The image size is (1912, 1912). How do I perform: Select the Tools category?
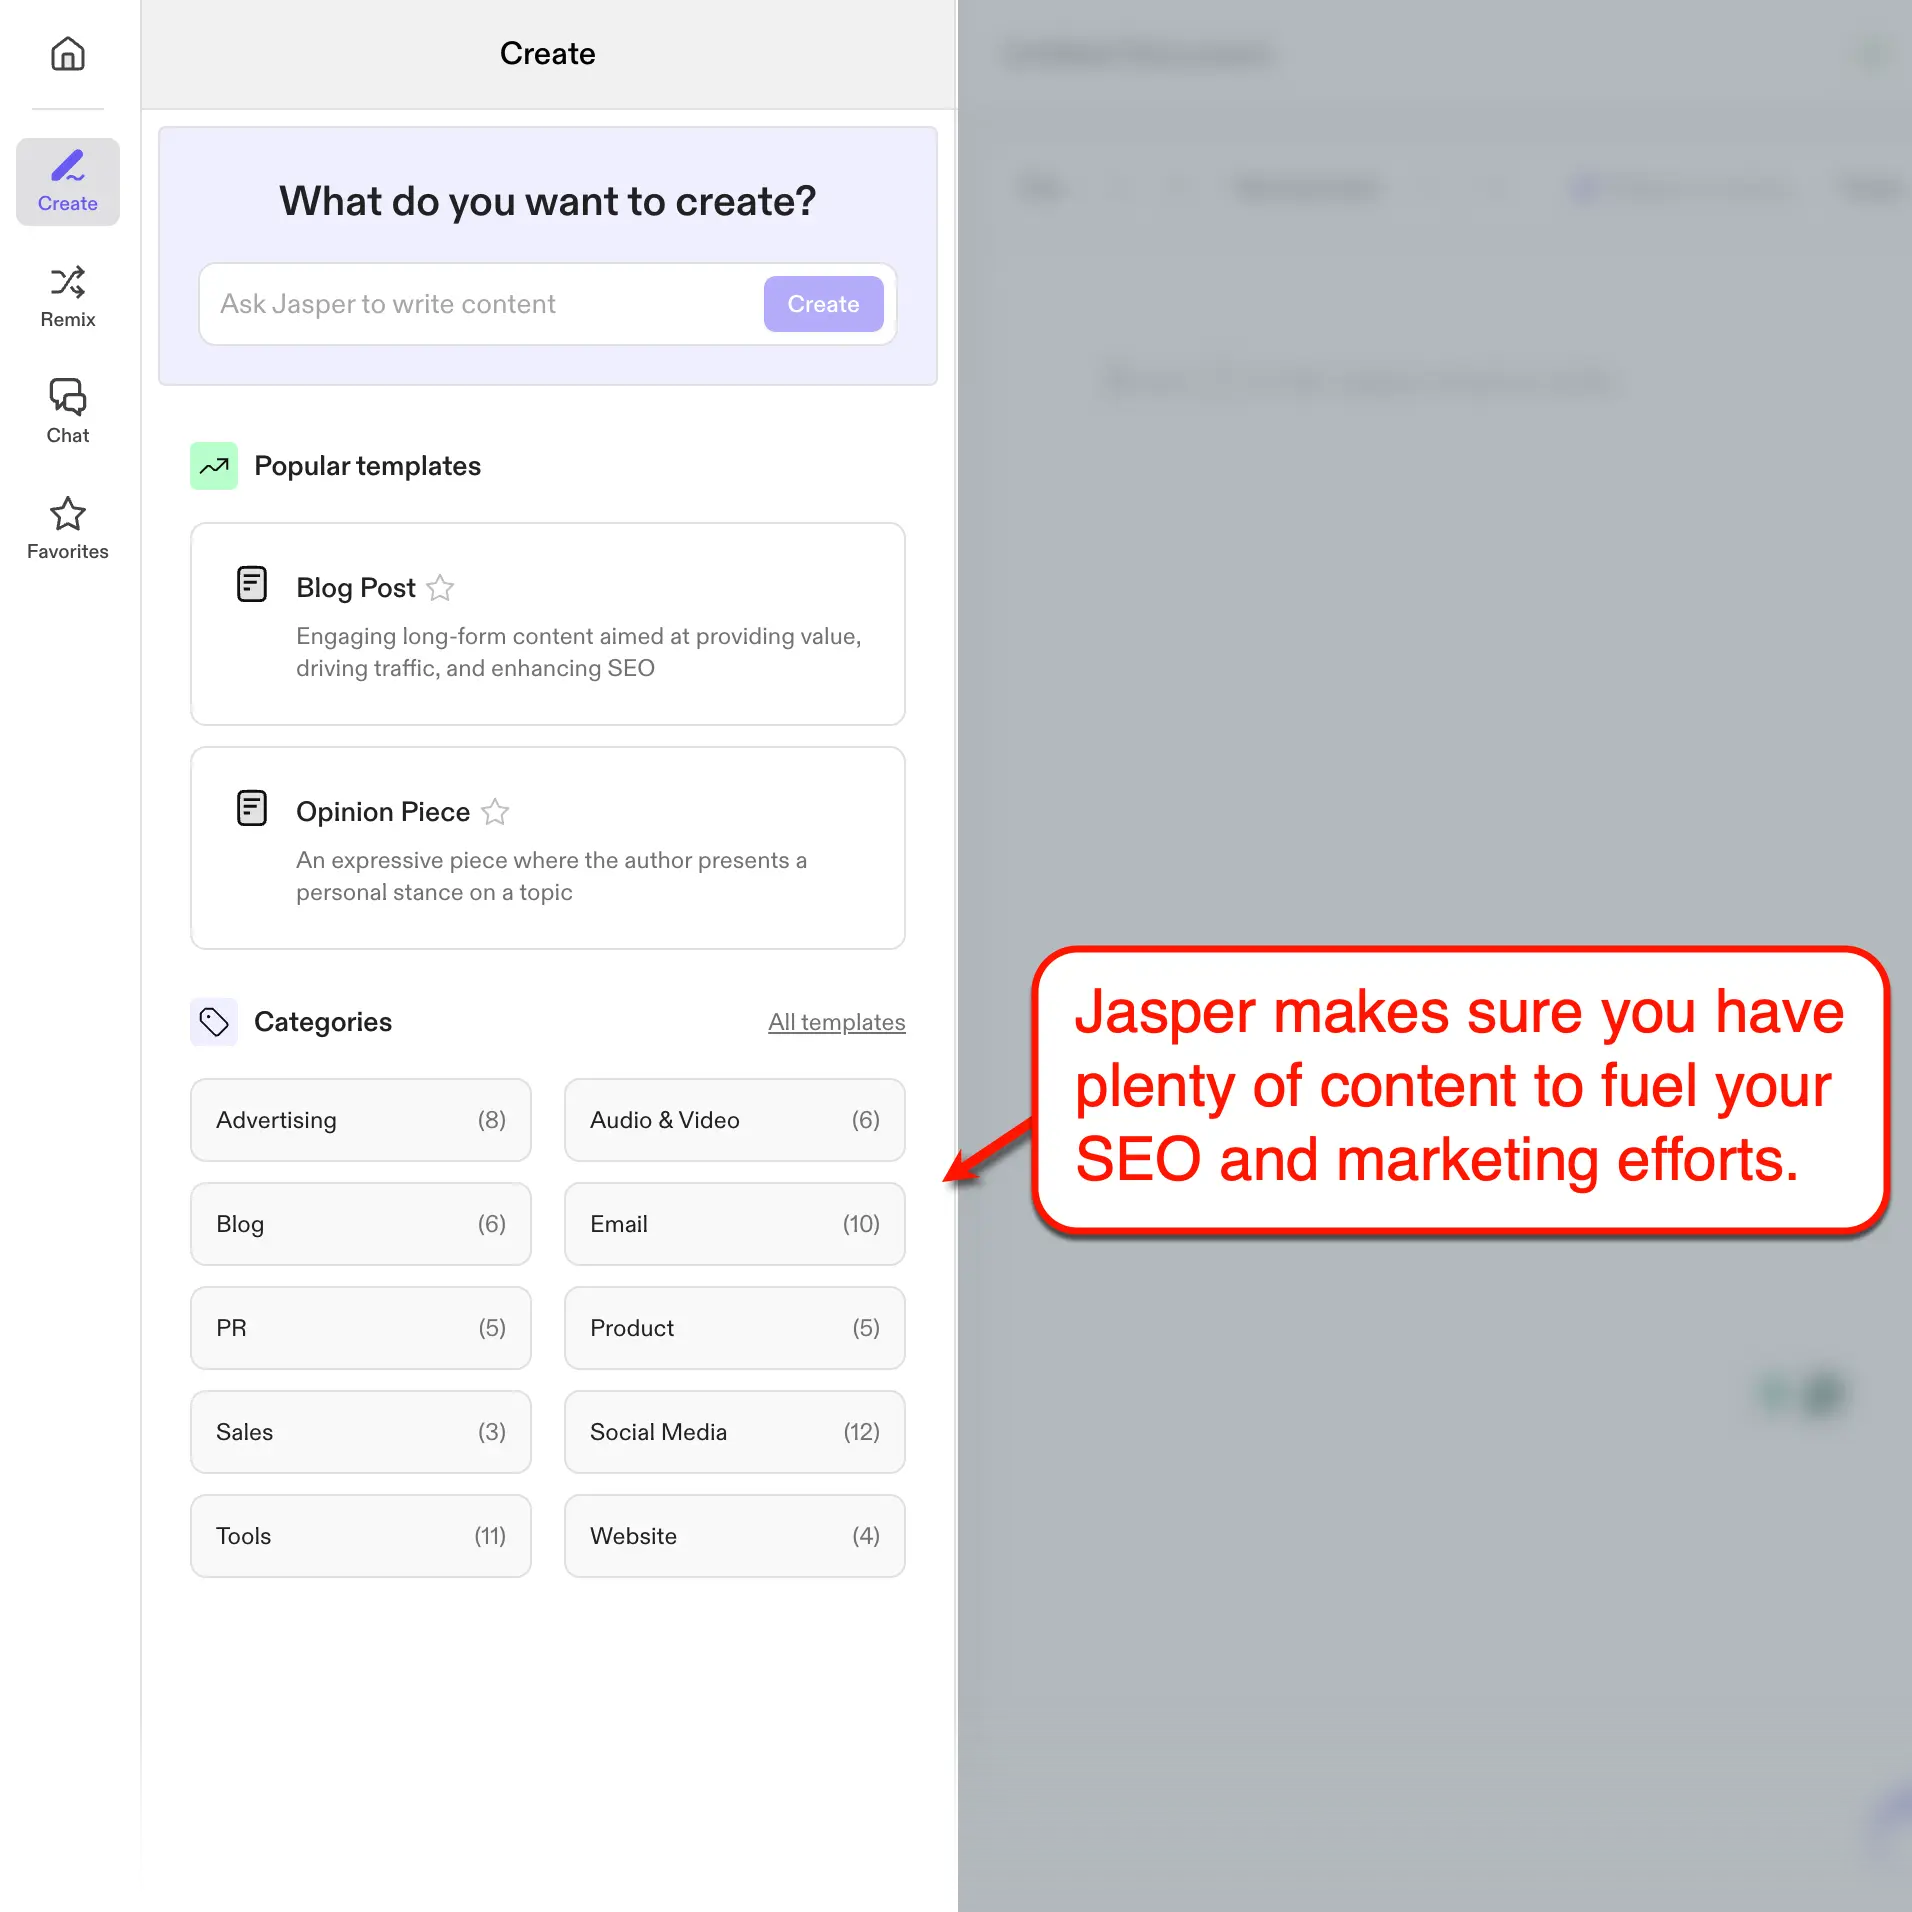tap(360, 1536)
